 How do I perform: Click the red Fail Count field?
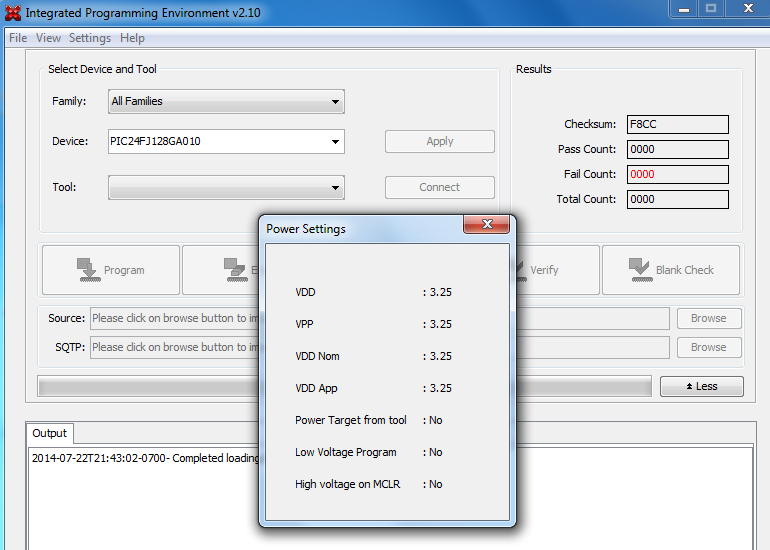(678, 174)
